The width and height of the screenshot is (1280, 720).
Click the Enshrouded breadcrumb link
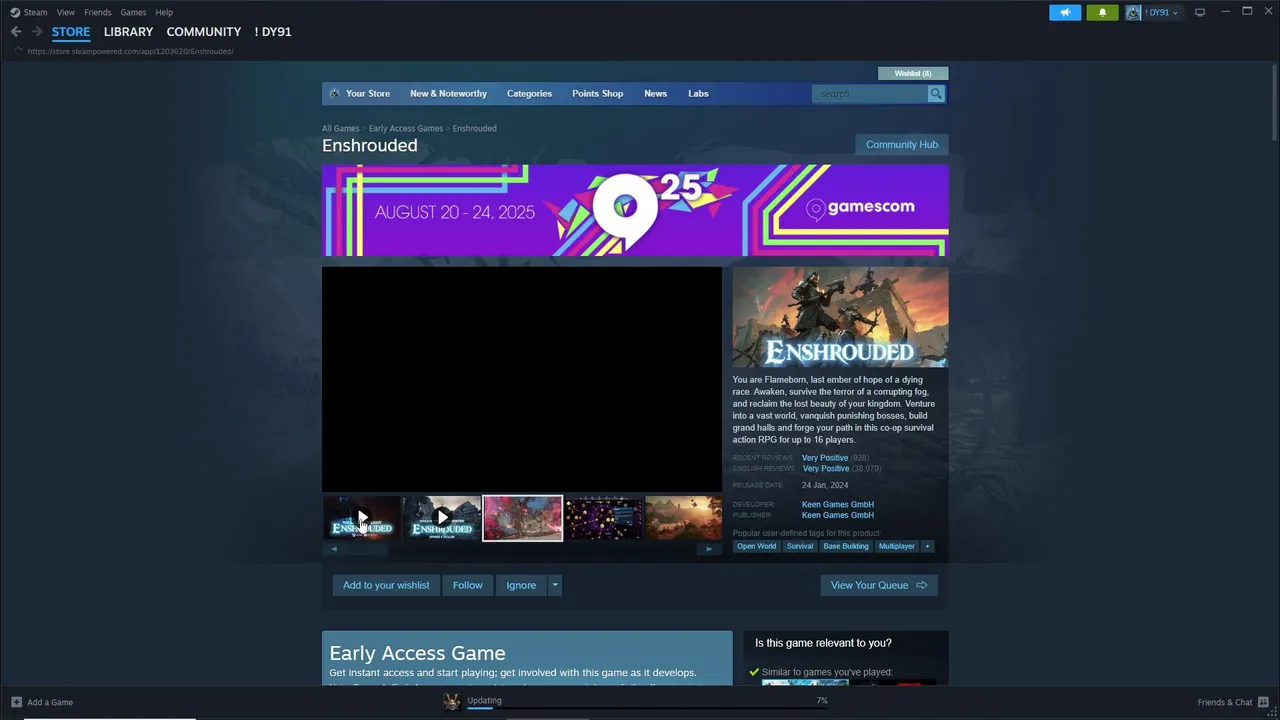click(x=475, y=128)
